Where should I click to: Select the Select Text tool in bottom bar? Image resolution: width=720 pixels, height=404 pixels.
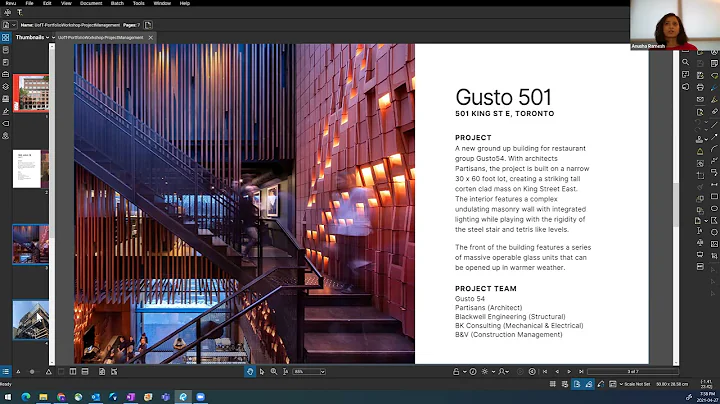[286, 371]
